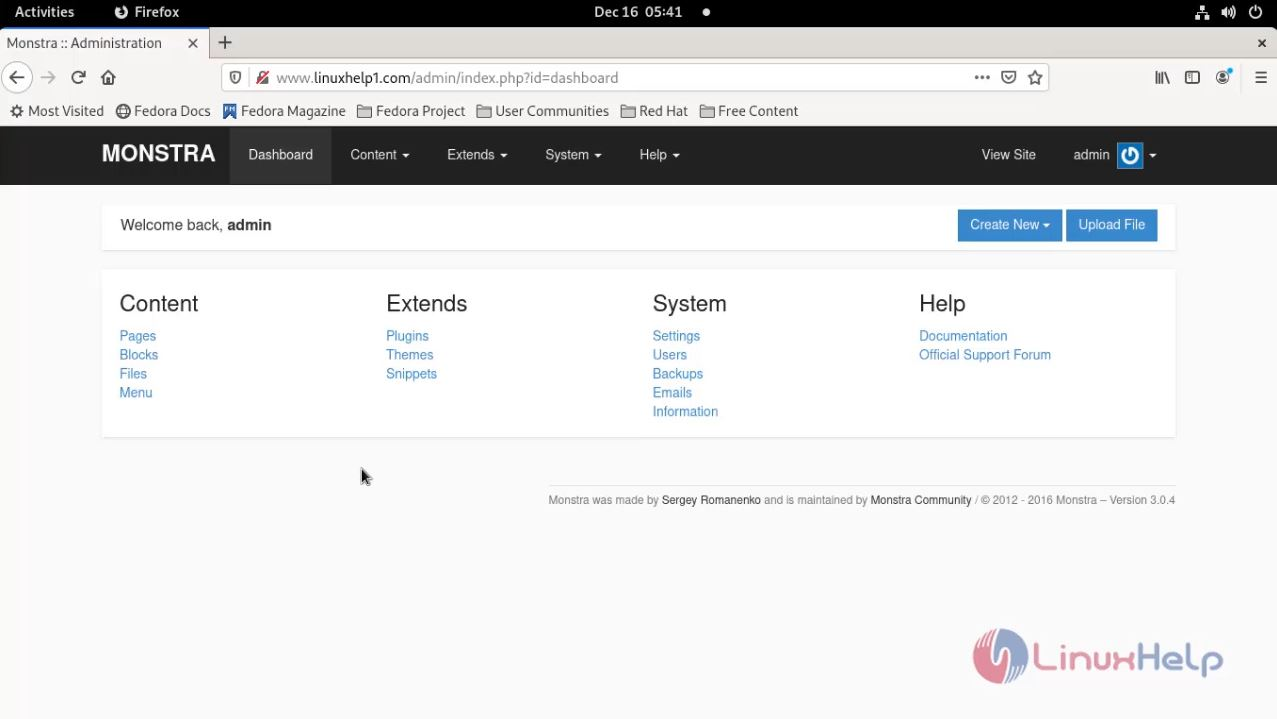The height and width of the screenshot is (719, 1277).
Task: Open Free Content bookmark folder
Action: [749, 111]
